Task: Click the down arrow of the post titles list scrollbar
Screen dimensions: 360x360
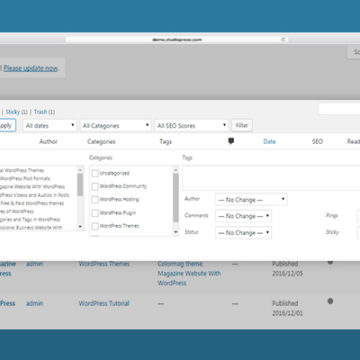Action: pyautogui.click(x=80, y=227)
